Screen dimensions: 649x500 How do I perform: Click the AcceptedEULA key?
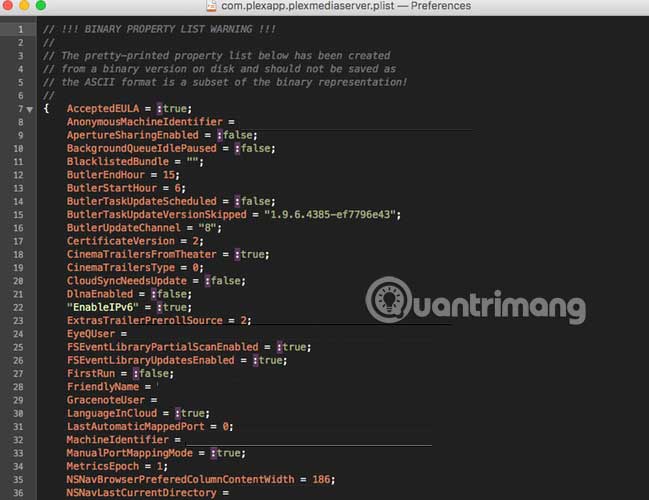click(x=103, y=109)
